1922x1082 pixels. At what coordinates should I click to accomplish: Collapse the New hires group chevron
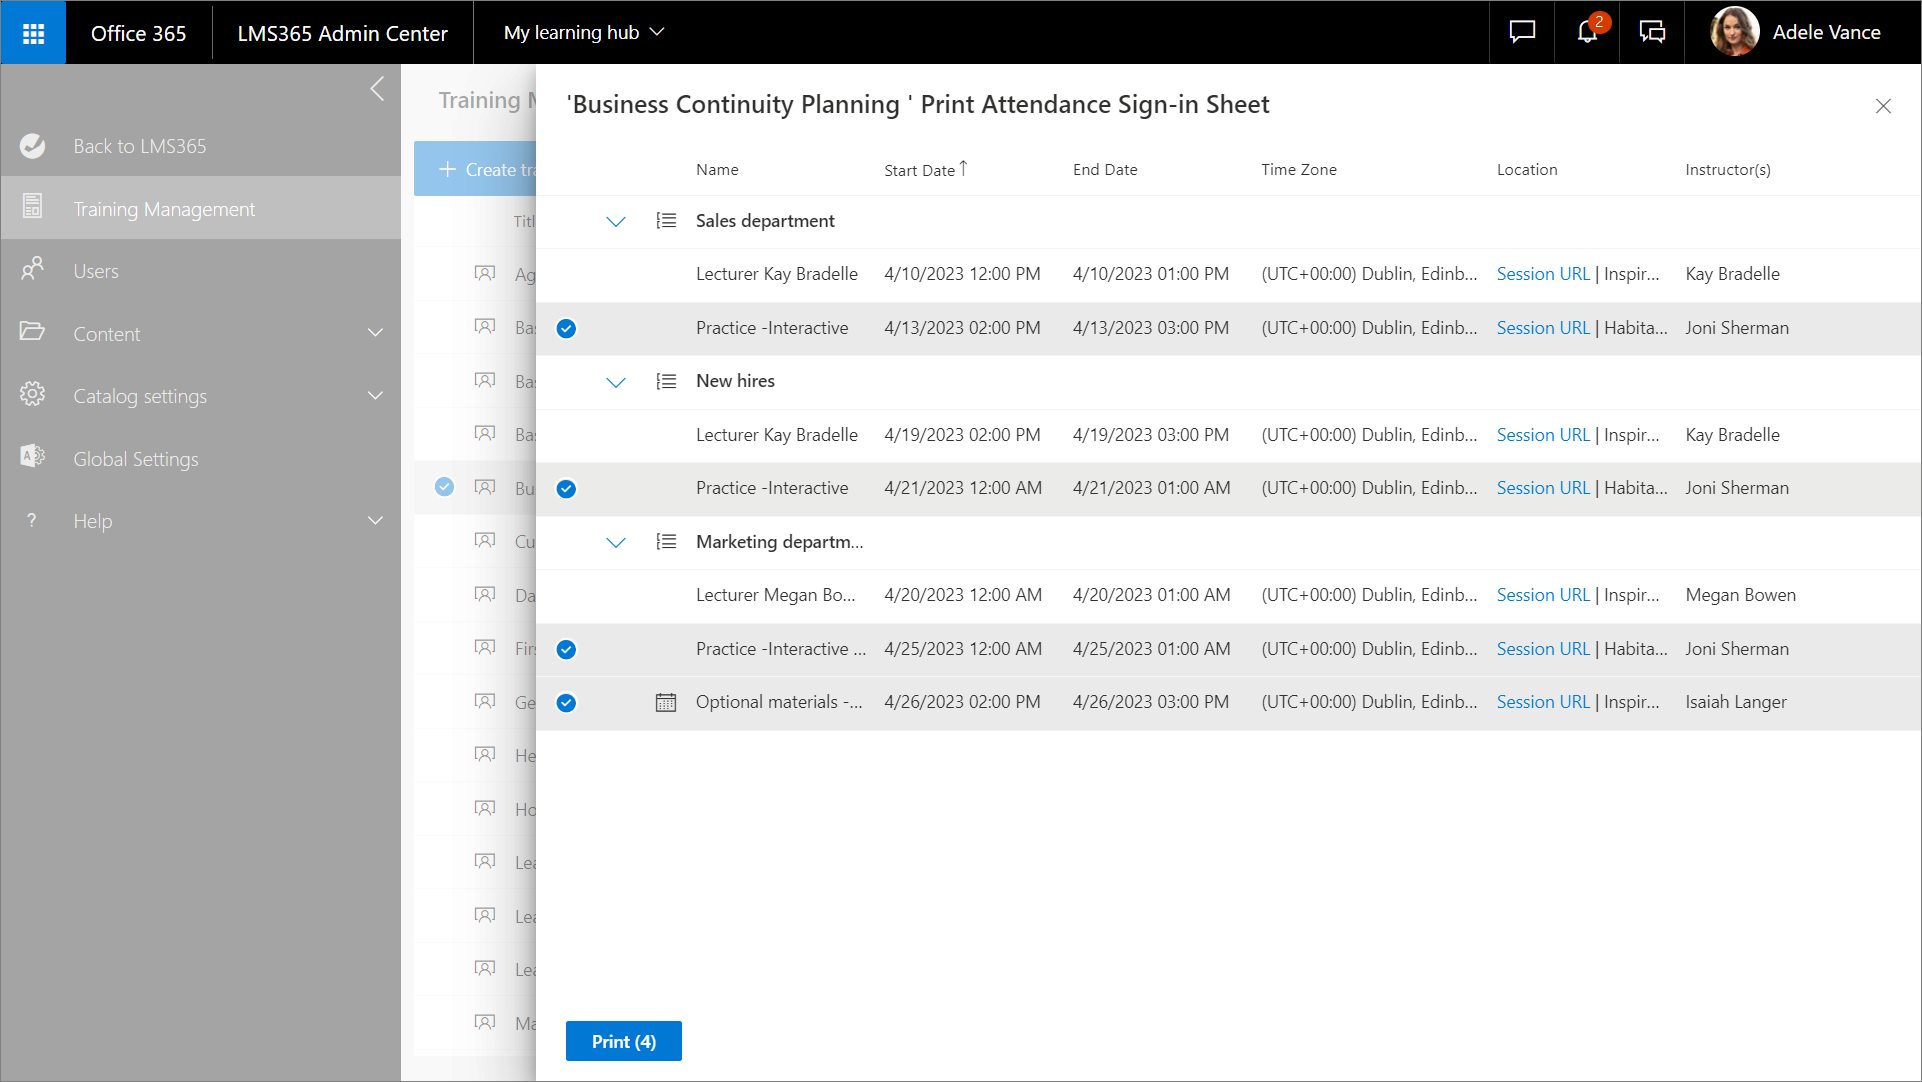coord(616,382)
